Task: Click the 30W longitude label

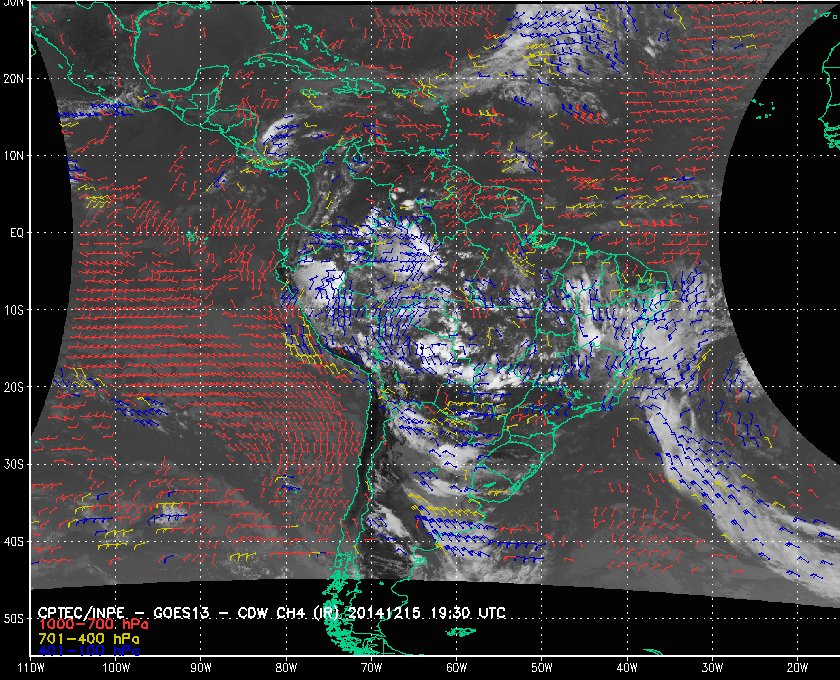Action: coord(712,668)
